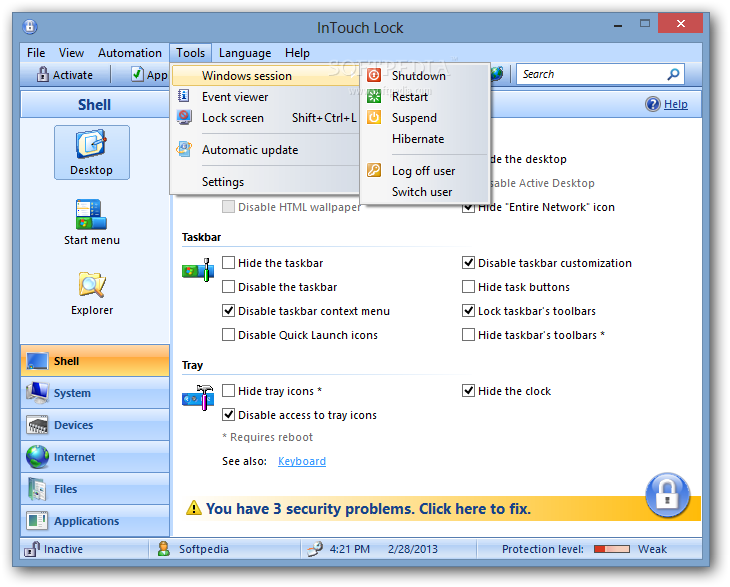Open the Language menu
Viewport: 730px width, 587px height.
pos(245,53)
